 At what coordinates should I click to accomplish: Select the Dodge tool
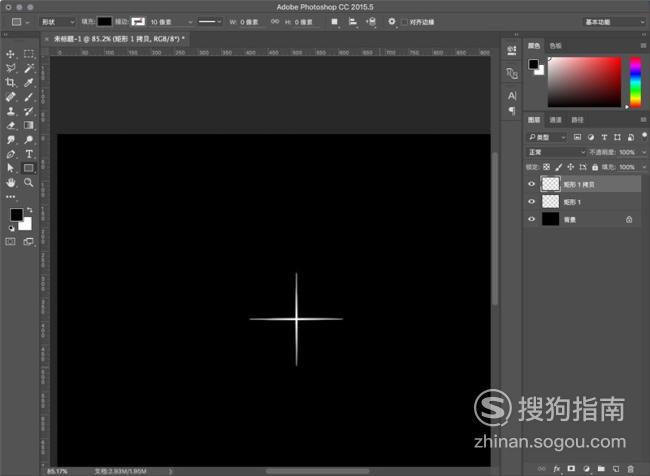tap(29, 140)
